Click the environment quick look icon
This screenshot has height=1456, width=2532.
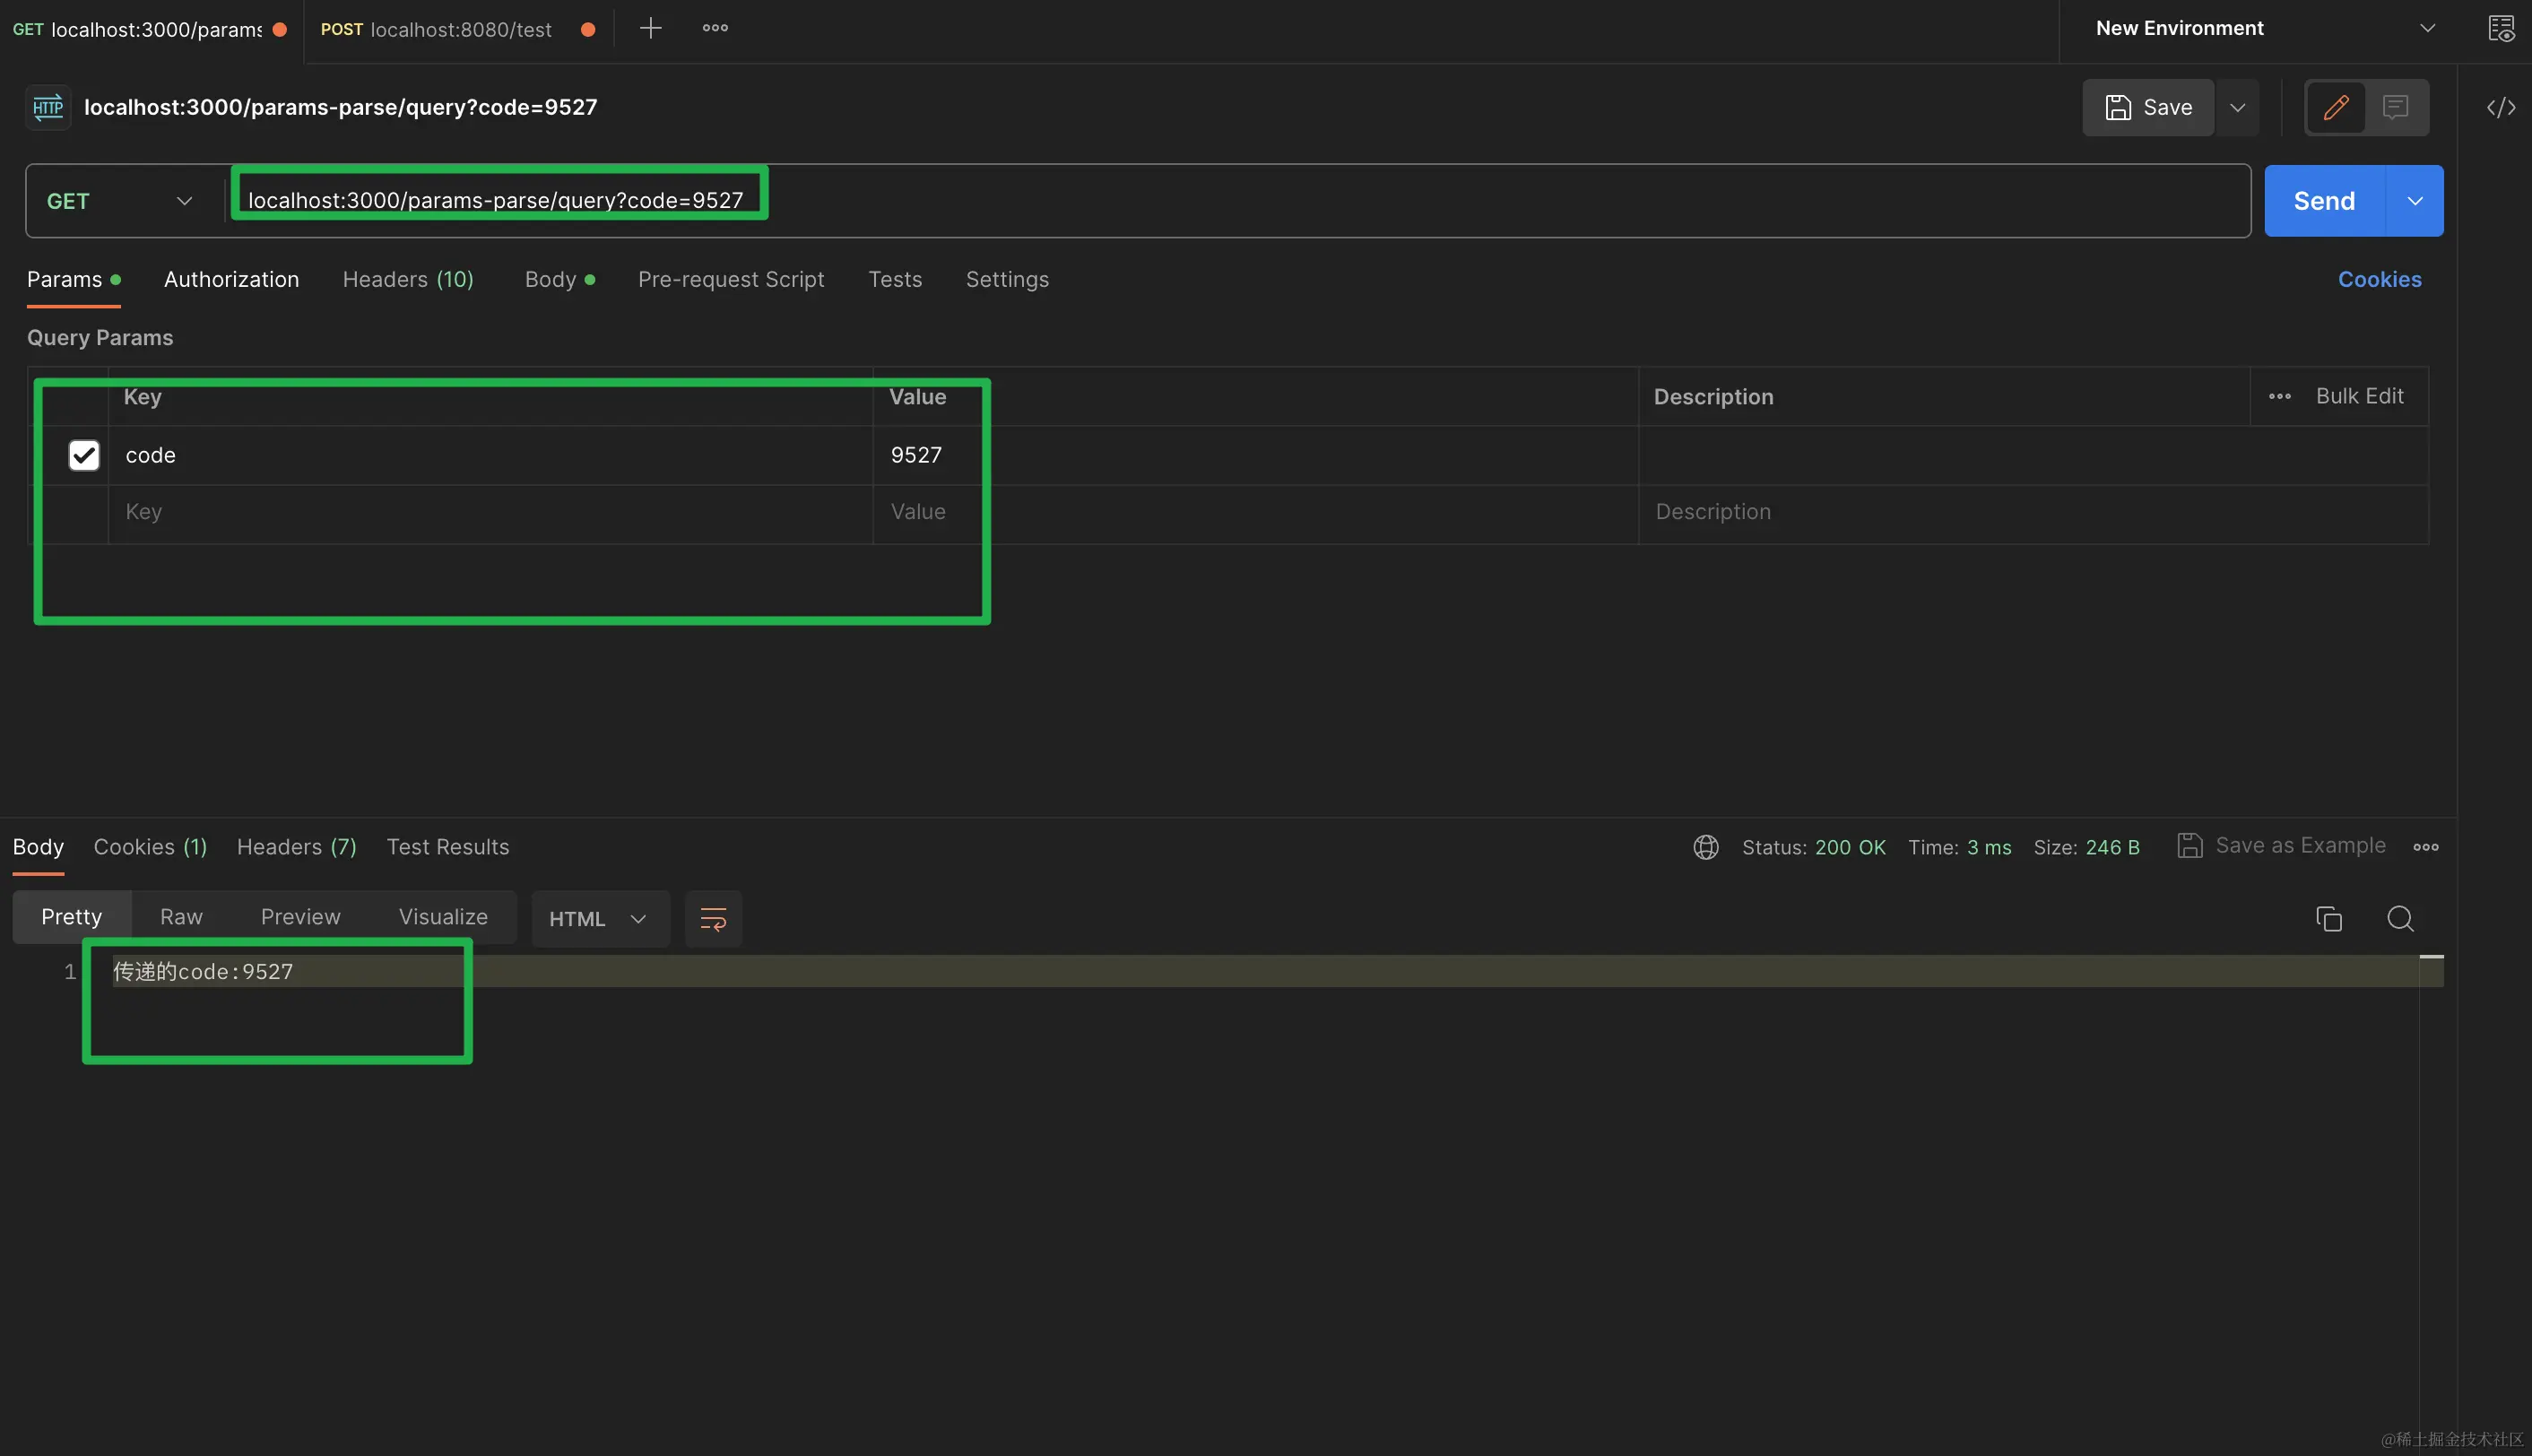[x=2500, y=28]
